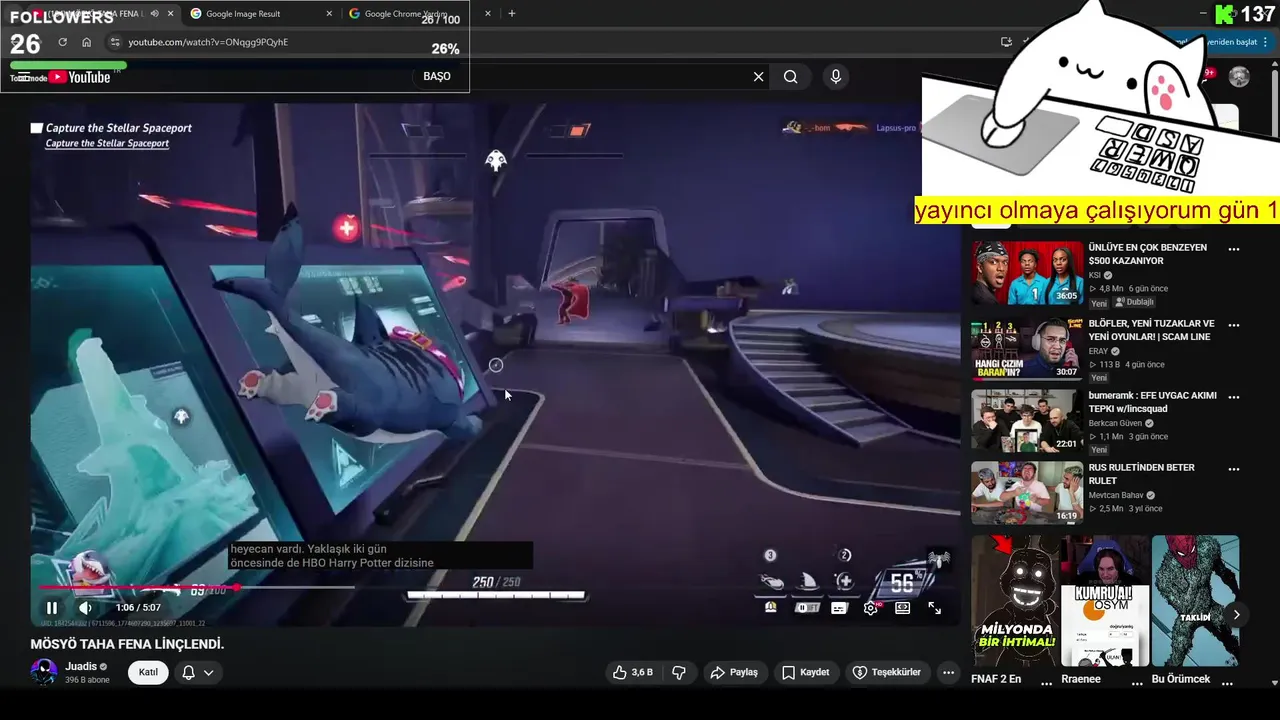
Task: Open KSI ÜNLÜYE EN ÇOK BENZEYEN thumbnail
Action: 1026,273
